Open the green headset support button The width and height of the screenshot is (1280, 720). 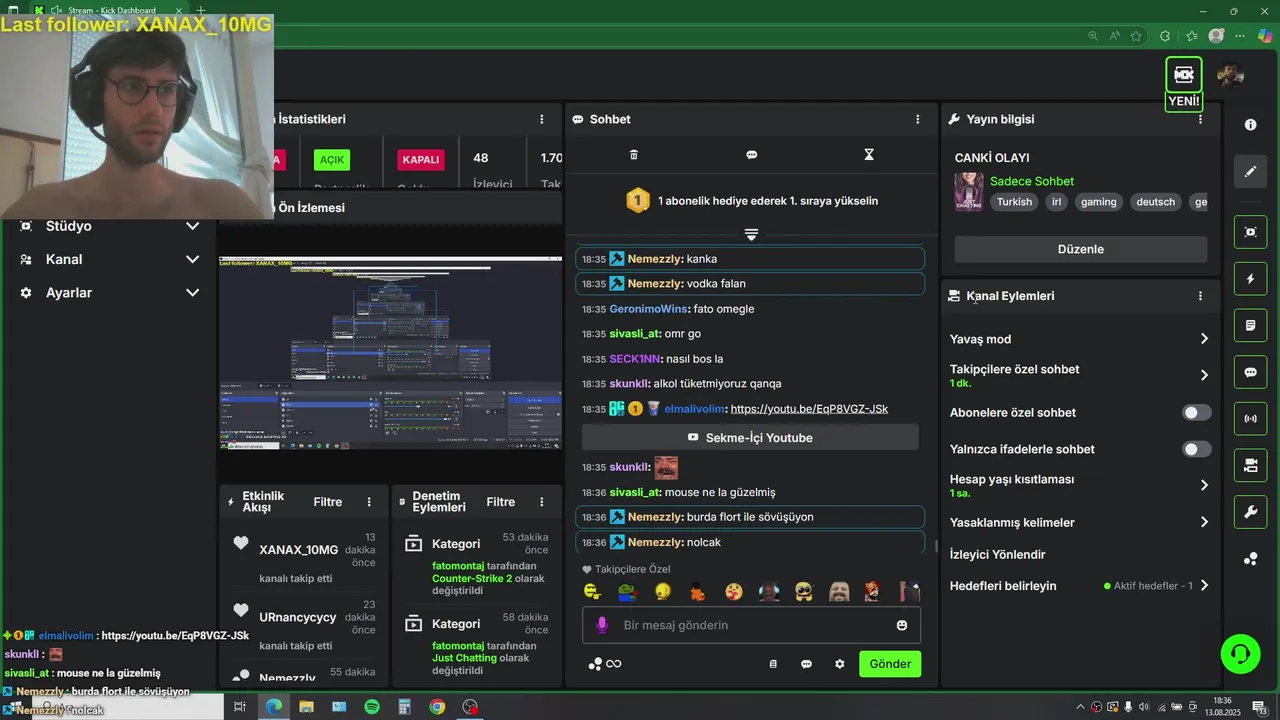click(1240, 654)
